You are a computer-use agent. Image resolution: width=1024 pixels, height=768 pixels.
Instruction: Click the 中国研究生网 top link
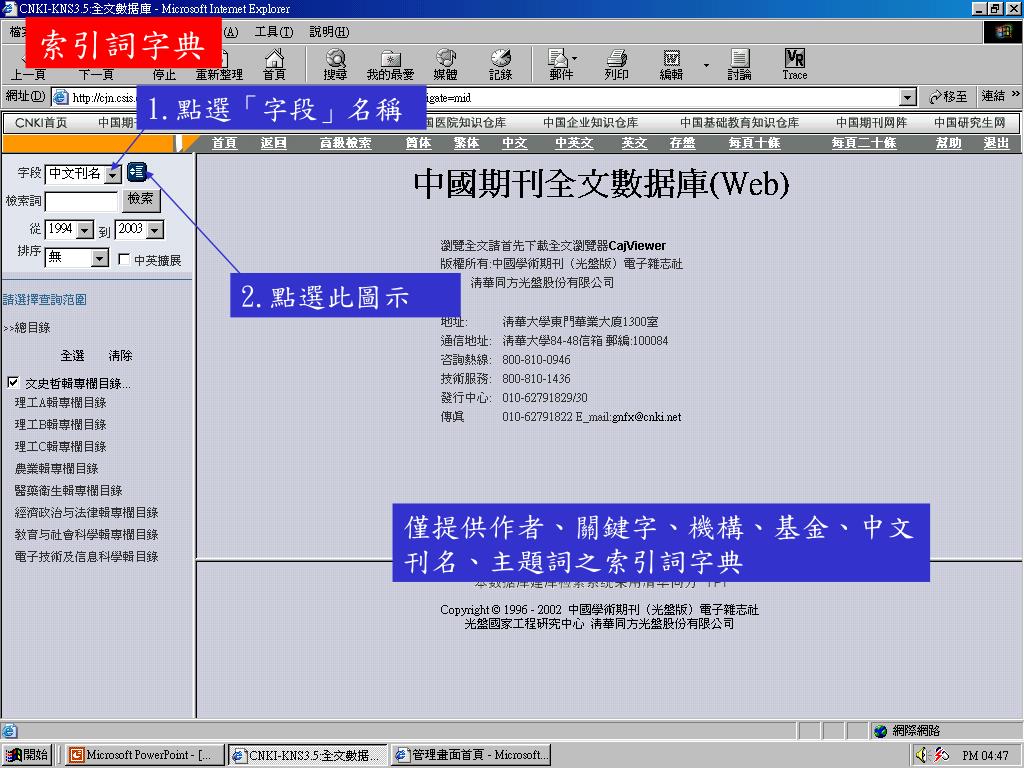pyautogui.click(x=970, y=123)
